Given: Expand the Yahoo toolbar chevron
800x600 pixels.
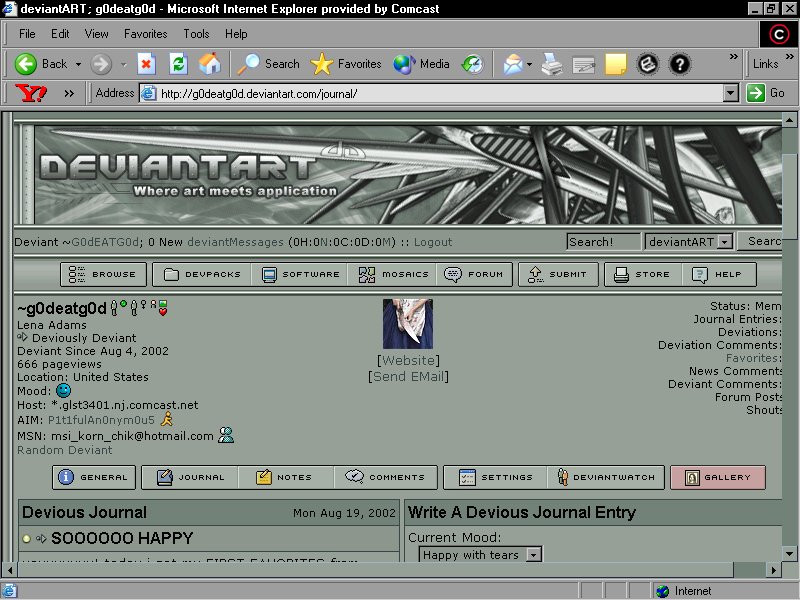Looking at the screenshot, I should [69, 93].
